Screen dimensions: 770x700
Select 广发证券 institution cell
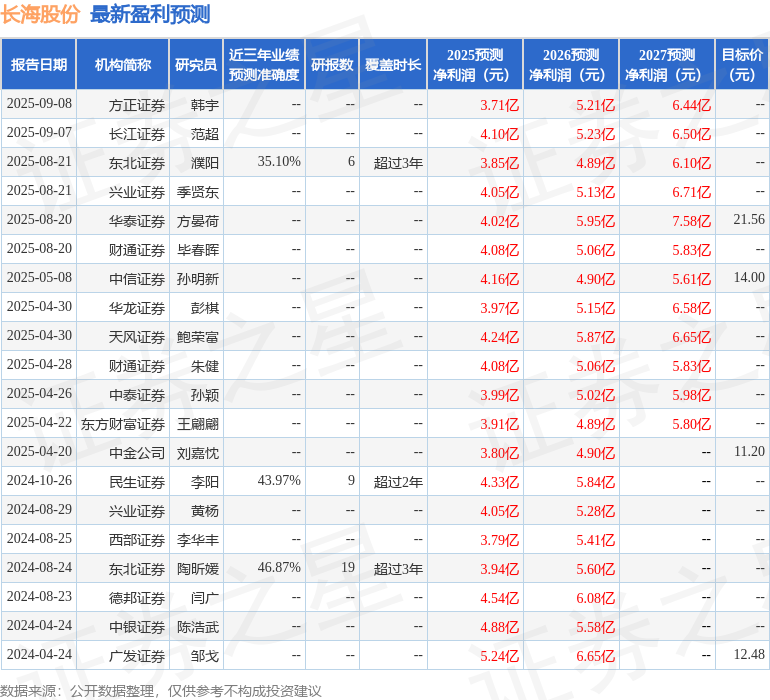[x=137, y=656]
